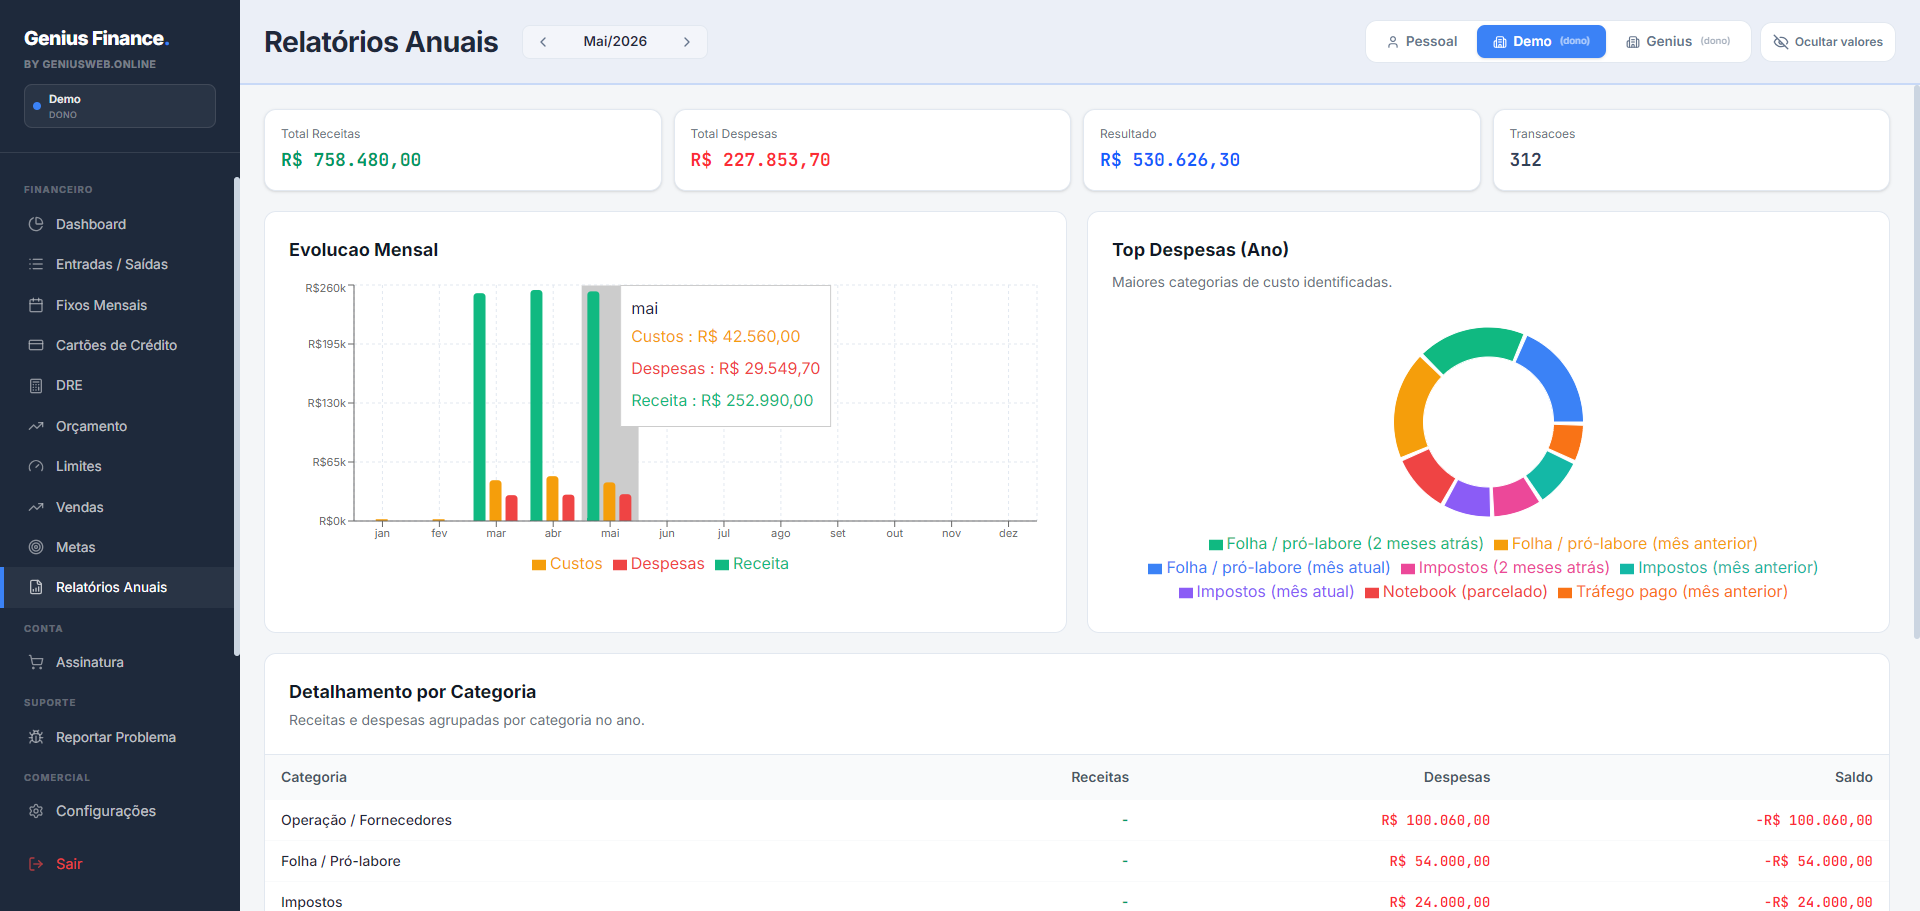Go to previous month with left chevron
The width and height of the screenshot is (1920, 911).
pos(543,42)
